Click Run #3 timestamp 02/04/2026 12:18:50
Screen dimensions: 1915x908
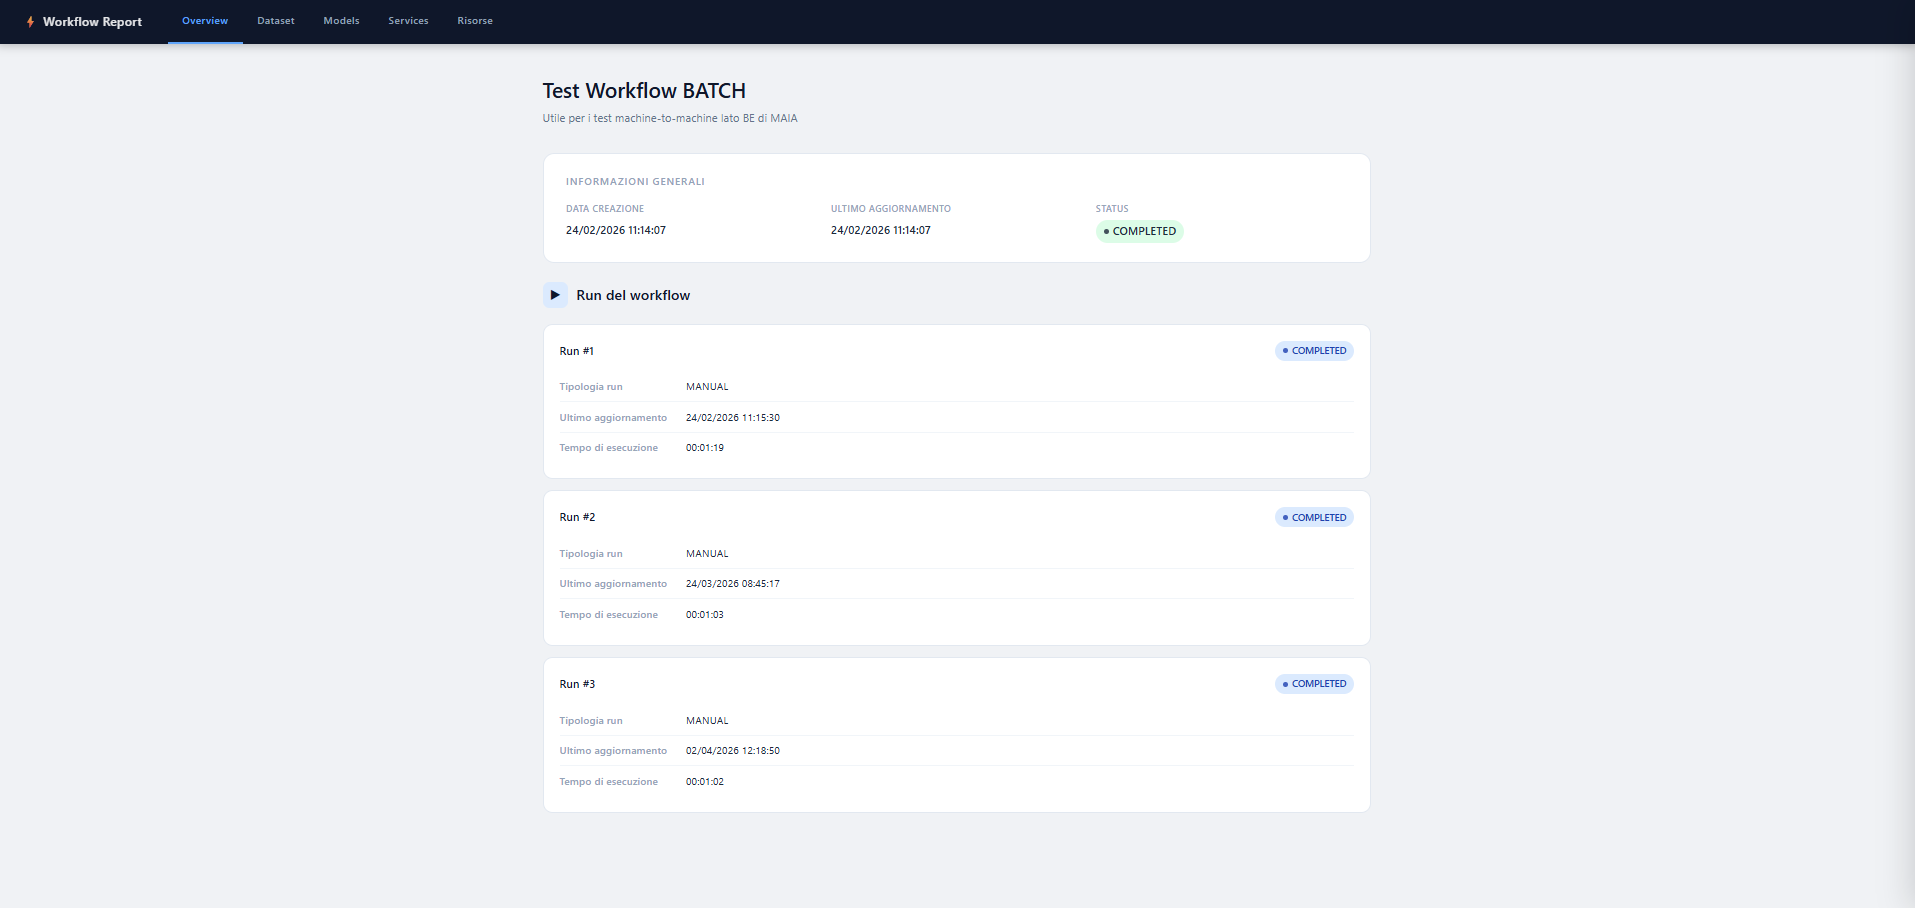tap(733, 751)
